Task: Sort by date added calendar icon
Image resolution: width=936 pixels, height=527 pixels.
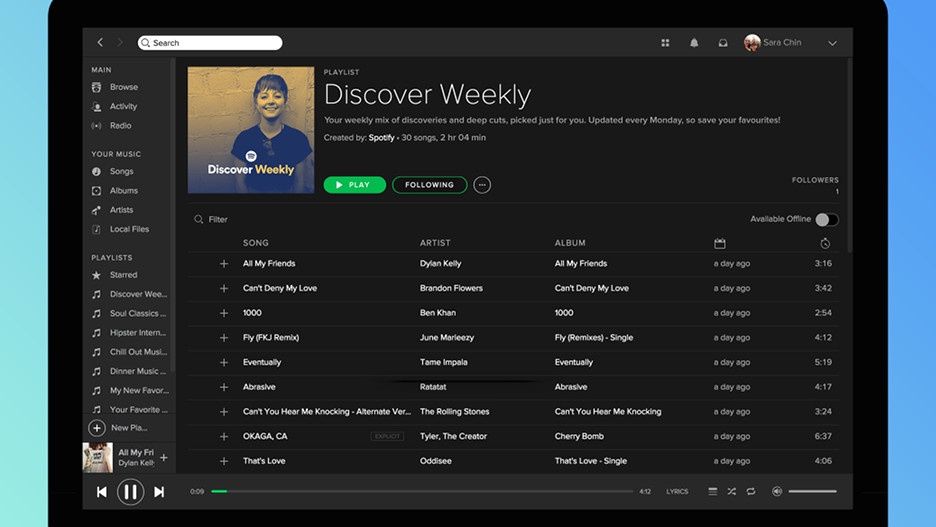Action: pos(720,244)
